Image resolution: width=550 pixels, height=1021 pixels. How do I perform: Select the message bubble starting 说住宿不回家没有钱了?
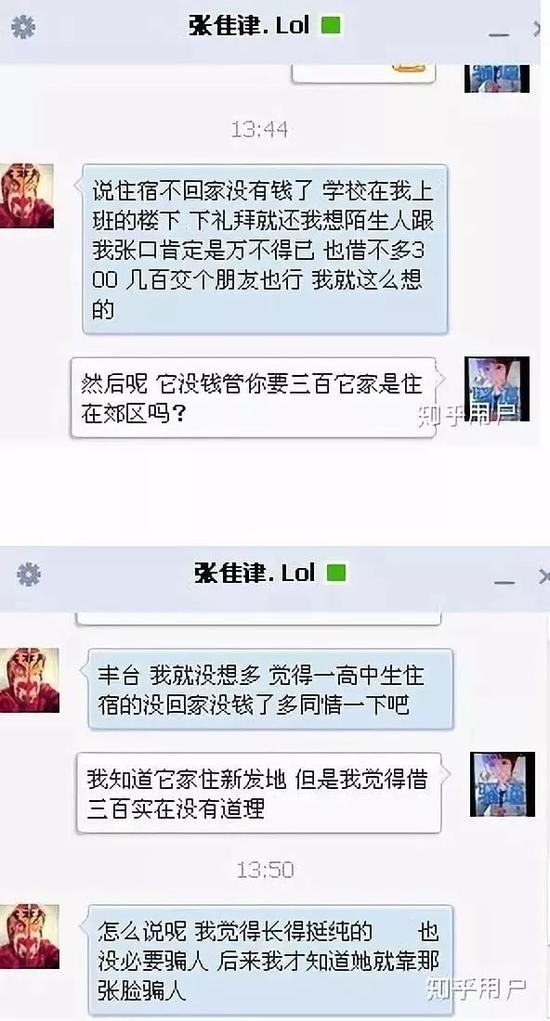[x=265, y=249]
